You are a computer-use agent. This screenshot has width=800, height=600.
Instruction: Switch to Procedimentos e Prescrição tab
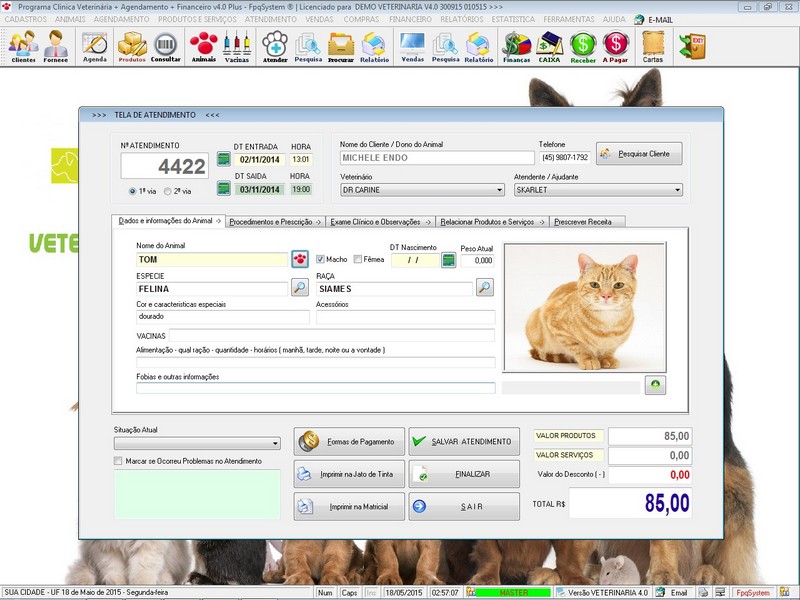pos(274,222)
